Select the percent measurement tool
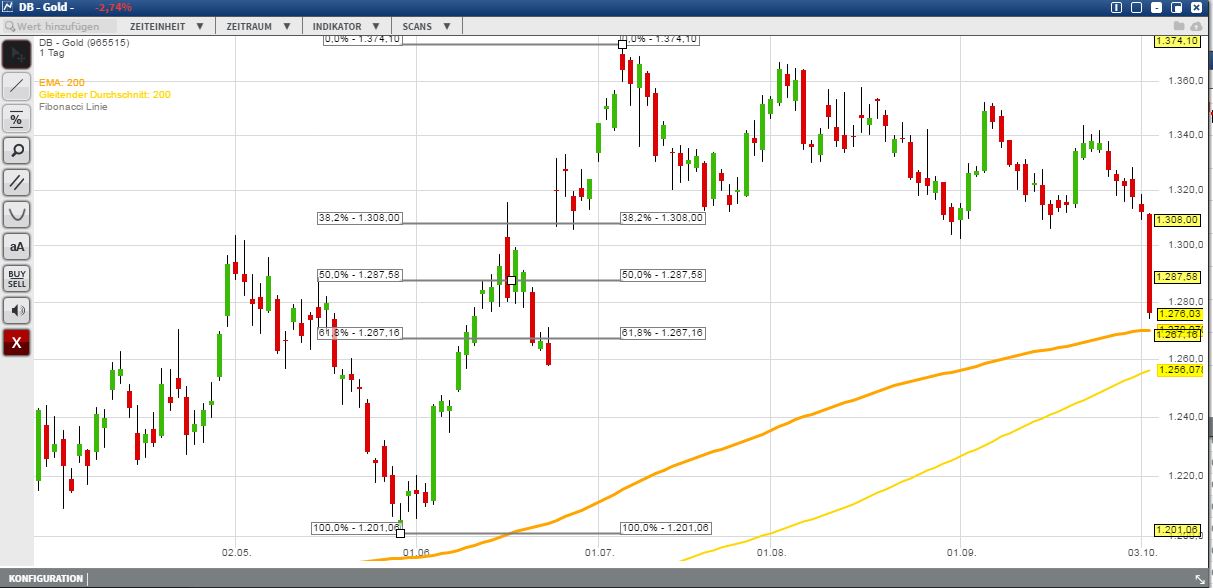Viewport: 1213px width, 588px height. coord(14,118)
